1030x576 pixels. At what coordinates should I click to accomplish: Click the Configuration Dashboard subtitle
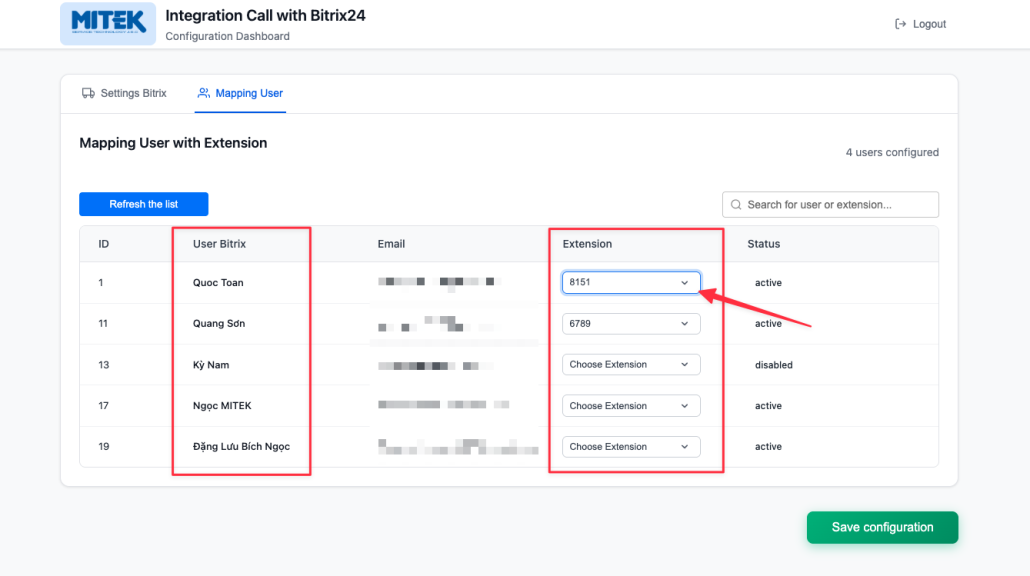click(x=227, y=36)
